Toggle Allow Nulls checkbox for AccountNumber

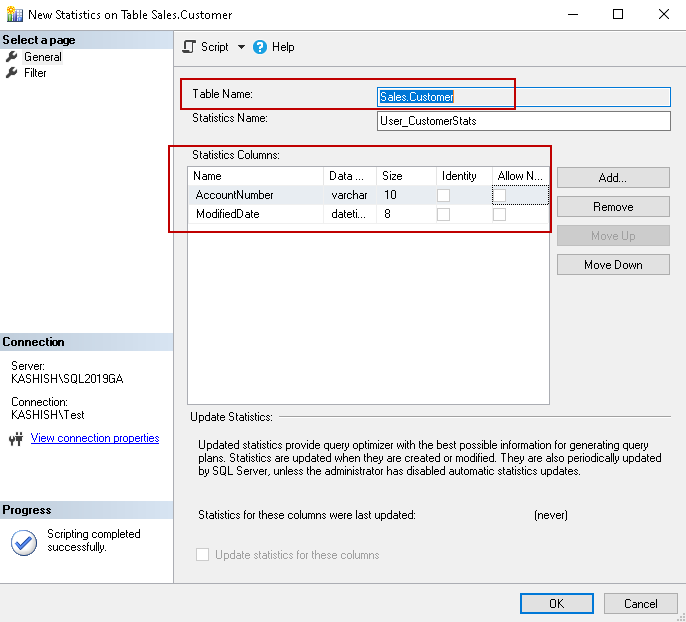pyautogui.click(x=499, y=195)
